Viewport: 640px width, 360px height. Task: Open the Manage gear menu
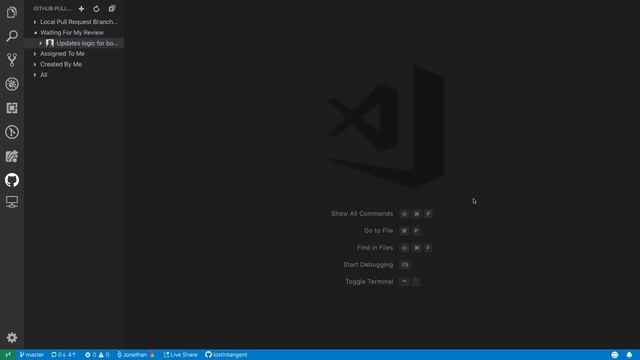pos(12,338)
